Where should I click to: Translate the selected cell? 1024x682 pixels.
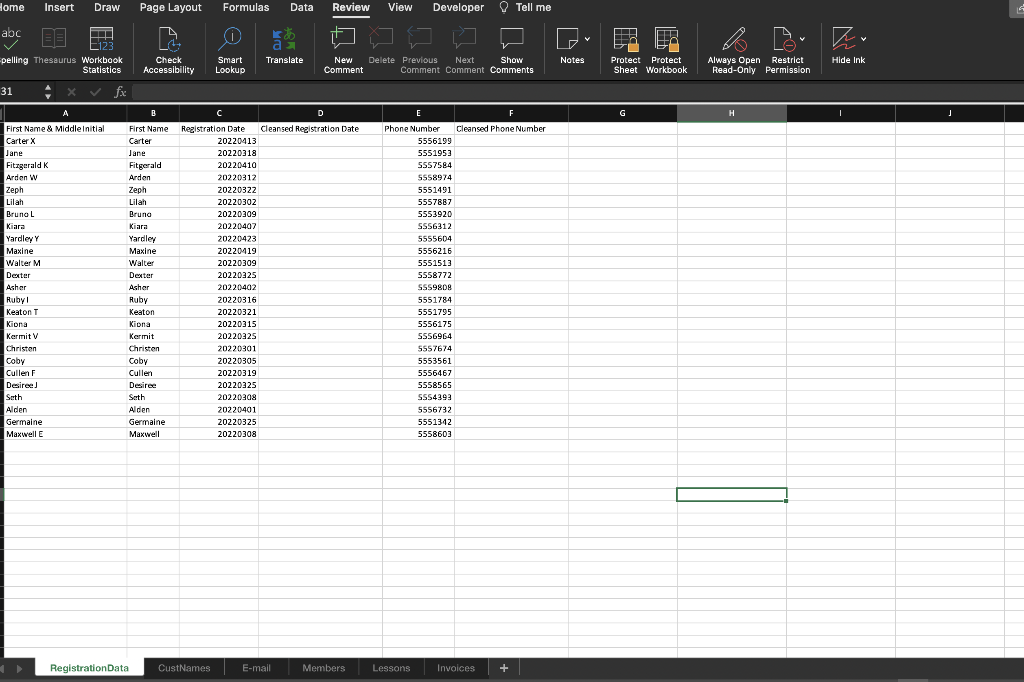point(285,45)
